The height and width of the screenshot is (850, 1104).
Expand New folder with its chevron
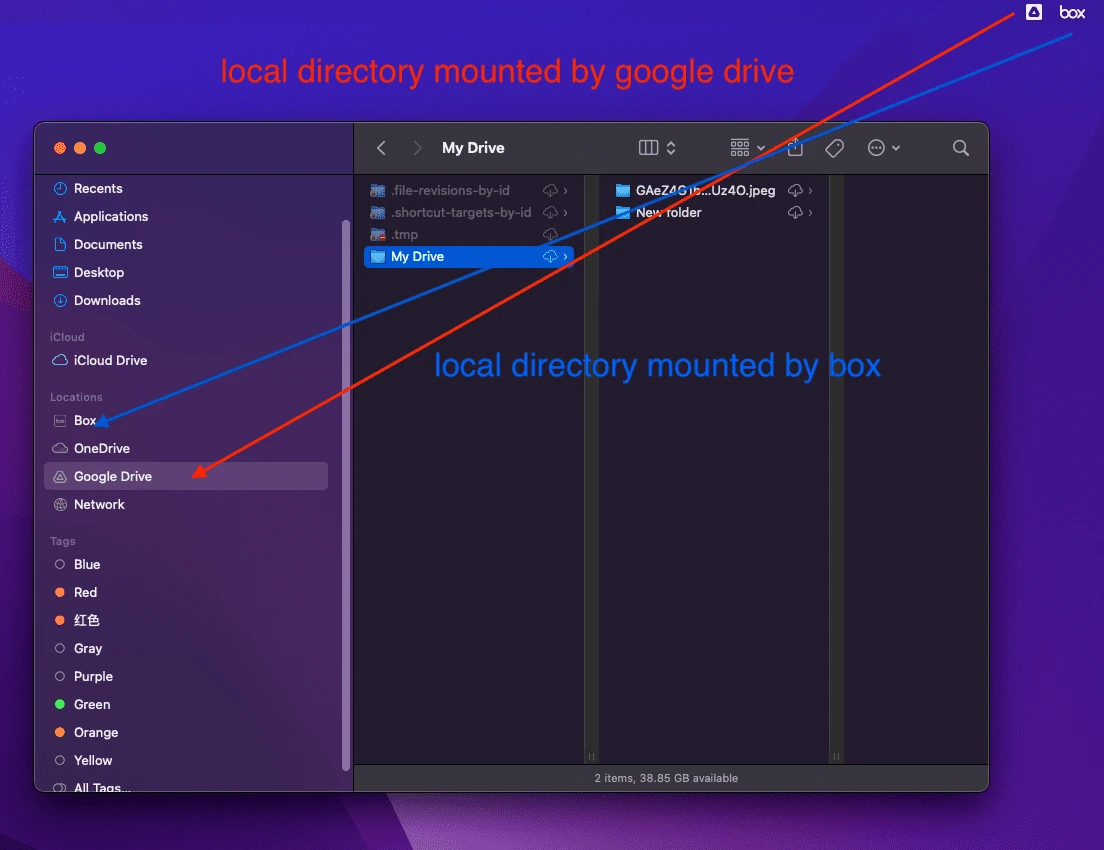(810, 213)
